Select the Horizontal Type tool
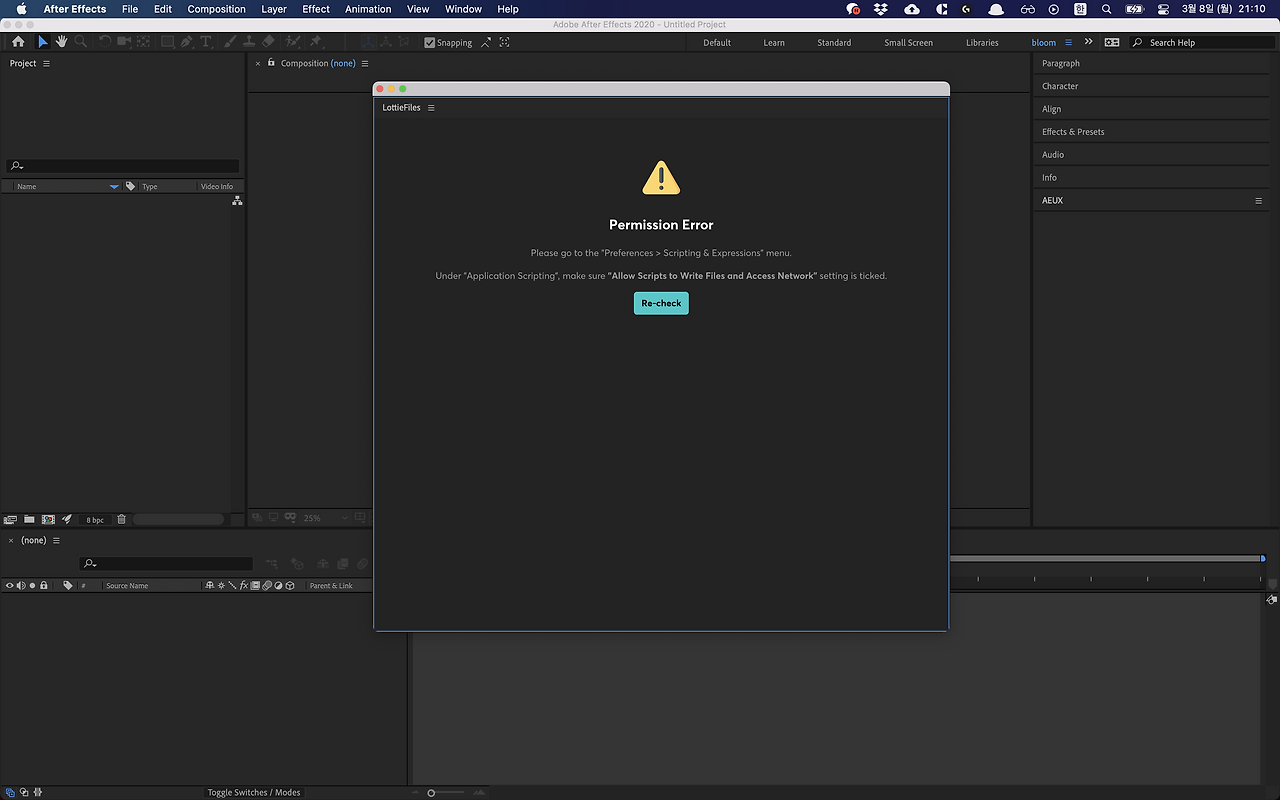The height and width of the screenshot is (800, 1280). pos(206,42)
